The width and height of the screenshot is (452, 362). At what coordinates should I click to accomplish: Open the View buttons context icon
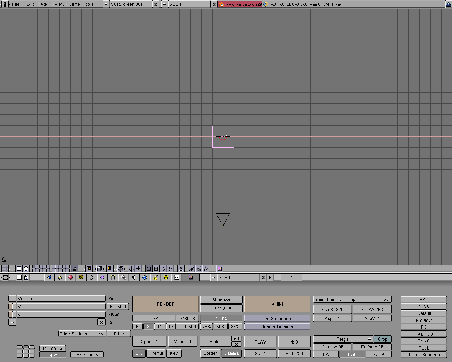click(49, 277)
